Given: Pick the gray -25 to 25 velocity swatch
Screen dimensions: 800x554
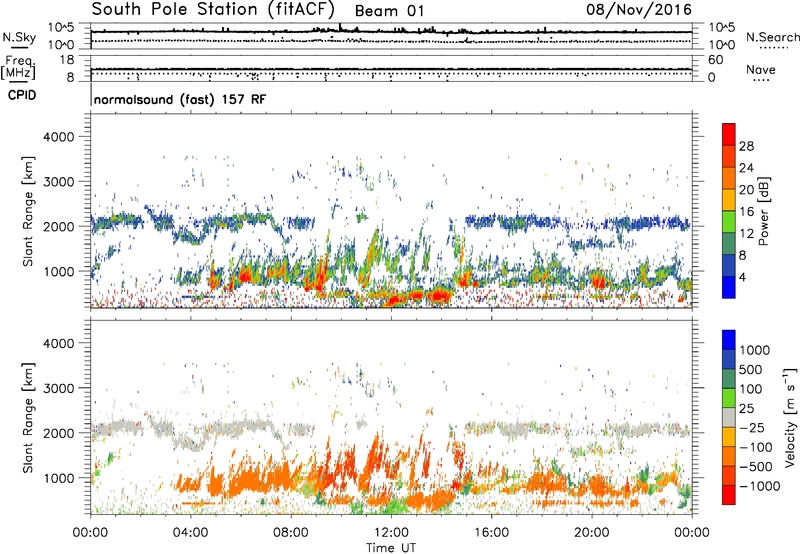Looking at the screenshot, I should point(729,418).
